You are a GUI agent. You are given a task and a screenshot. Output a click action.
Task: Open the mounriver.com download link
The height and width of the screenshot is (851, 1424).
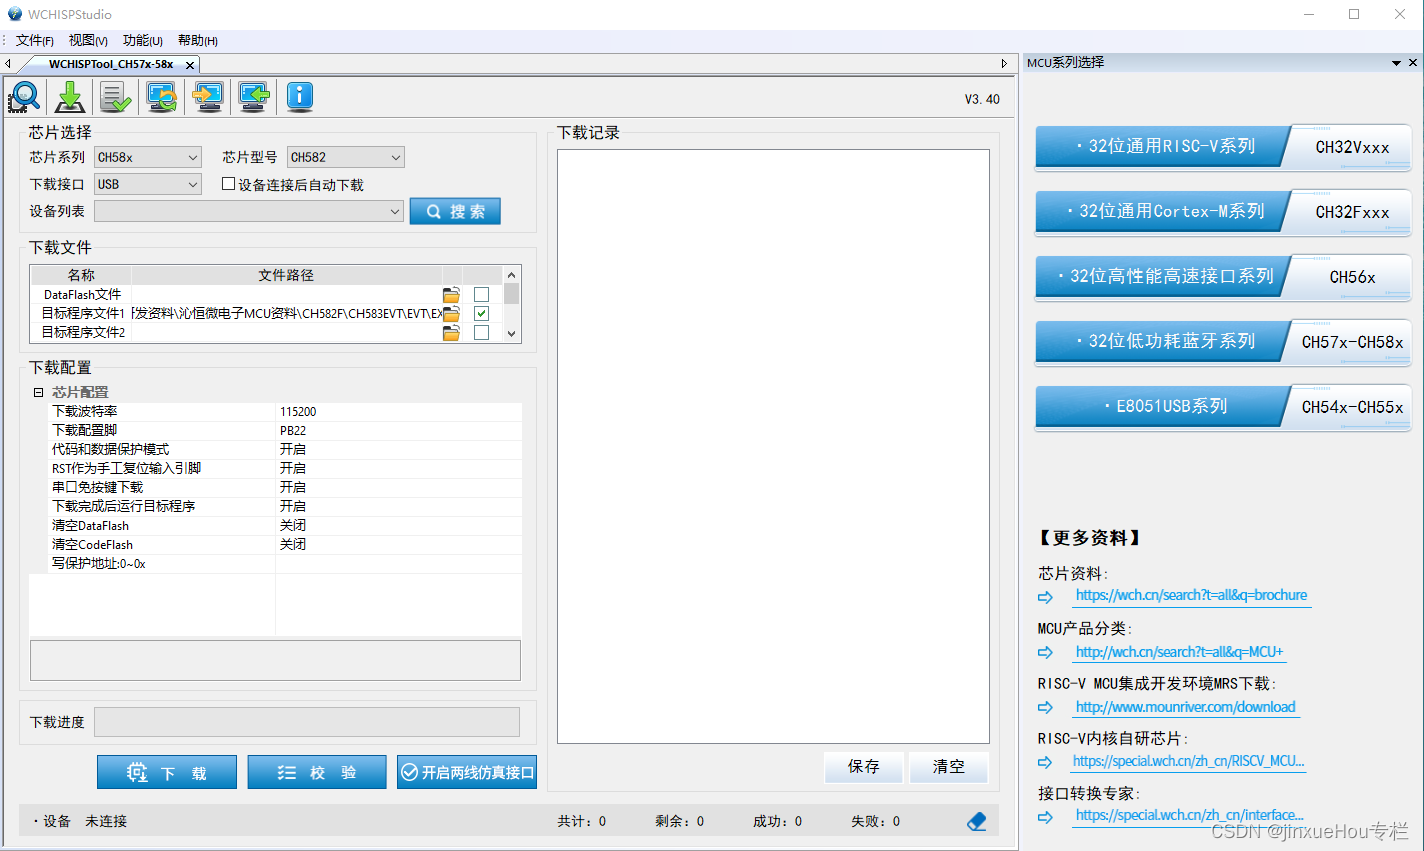pyautogui.click(x=1185, y=707)
